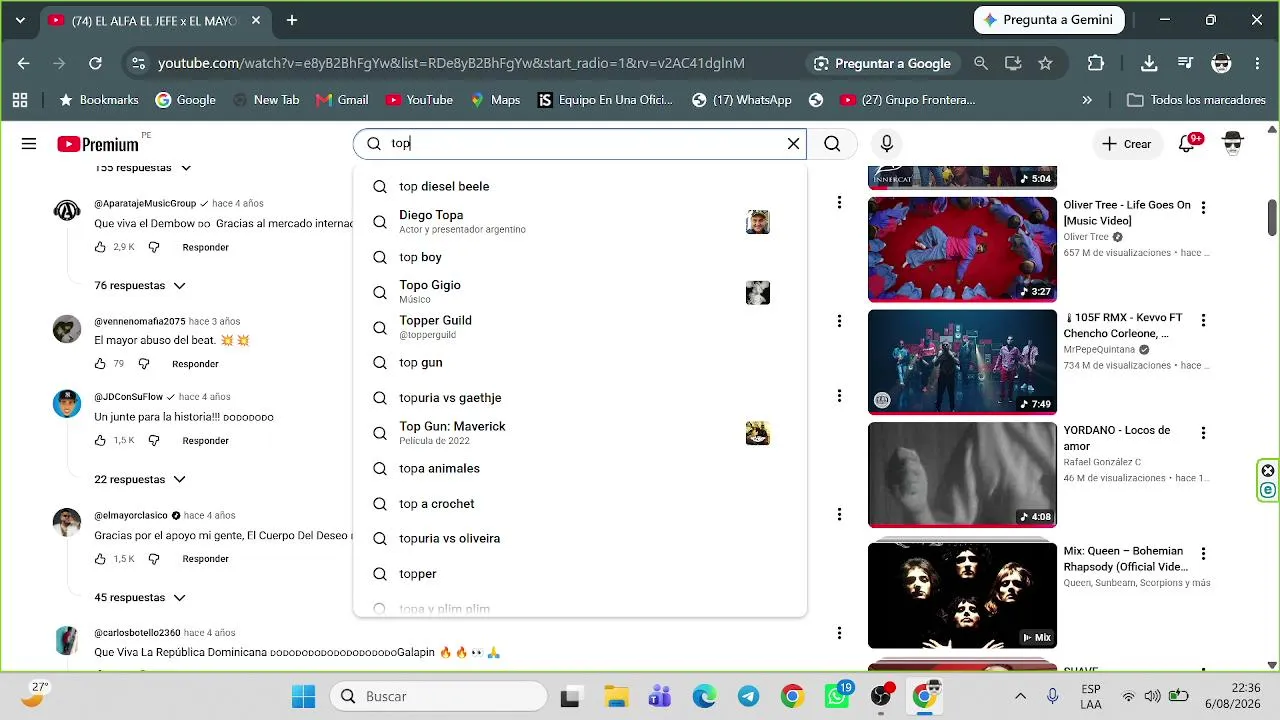Image resolution: width=1280 pixels, height=720 pixels.
Task: Submit search with magnifier button
Action: (832, 144)
